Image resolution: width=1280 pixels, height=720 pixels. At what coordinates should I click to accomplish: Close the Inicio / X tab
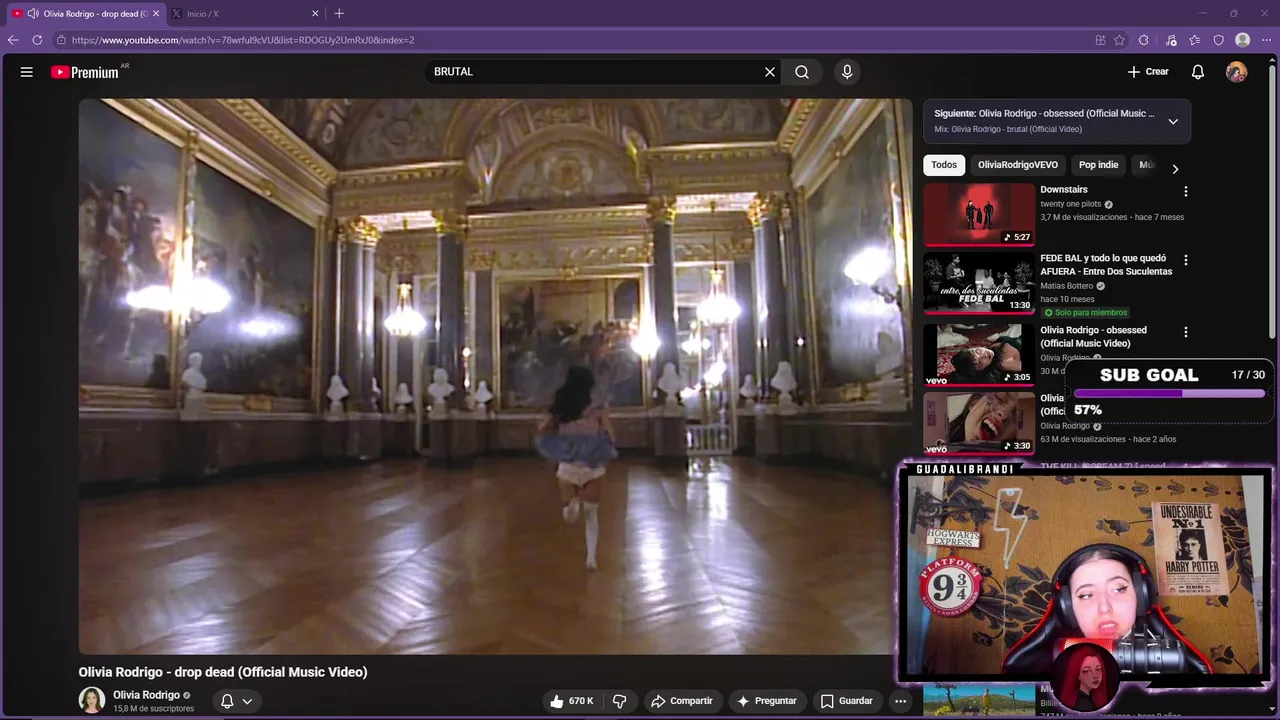click(x=315, y=14)
